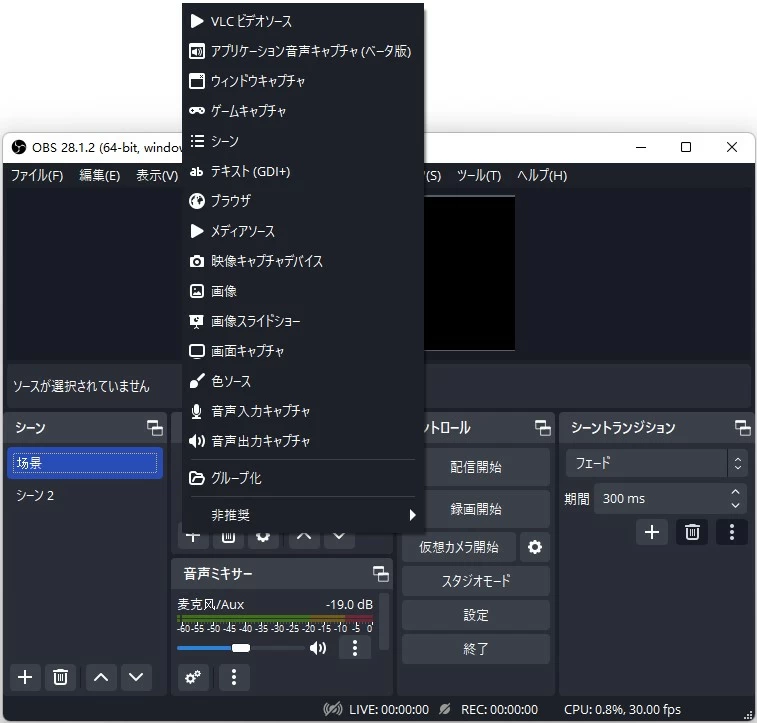This screenshot has width=757, height=723.
Task: Select ウィンドウキャプチャ from source menu
Action: click(x=258, y=81)
